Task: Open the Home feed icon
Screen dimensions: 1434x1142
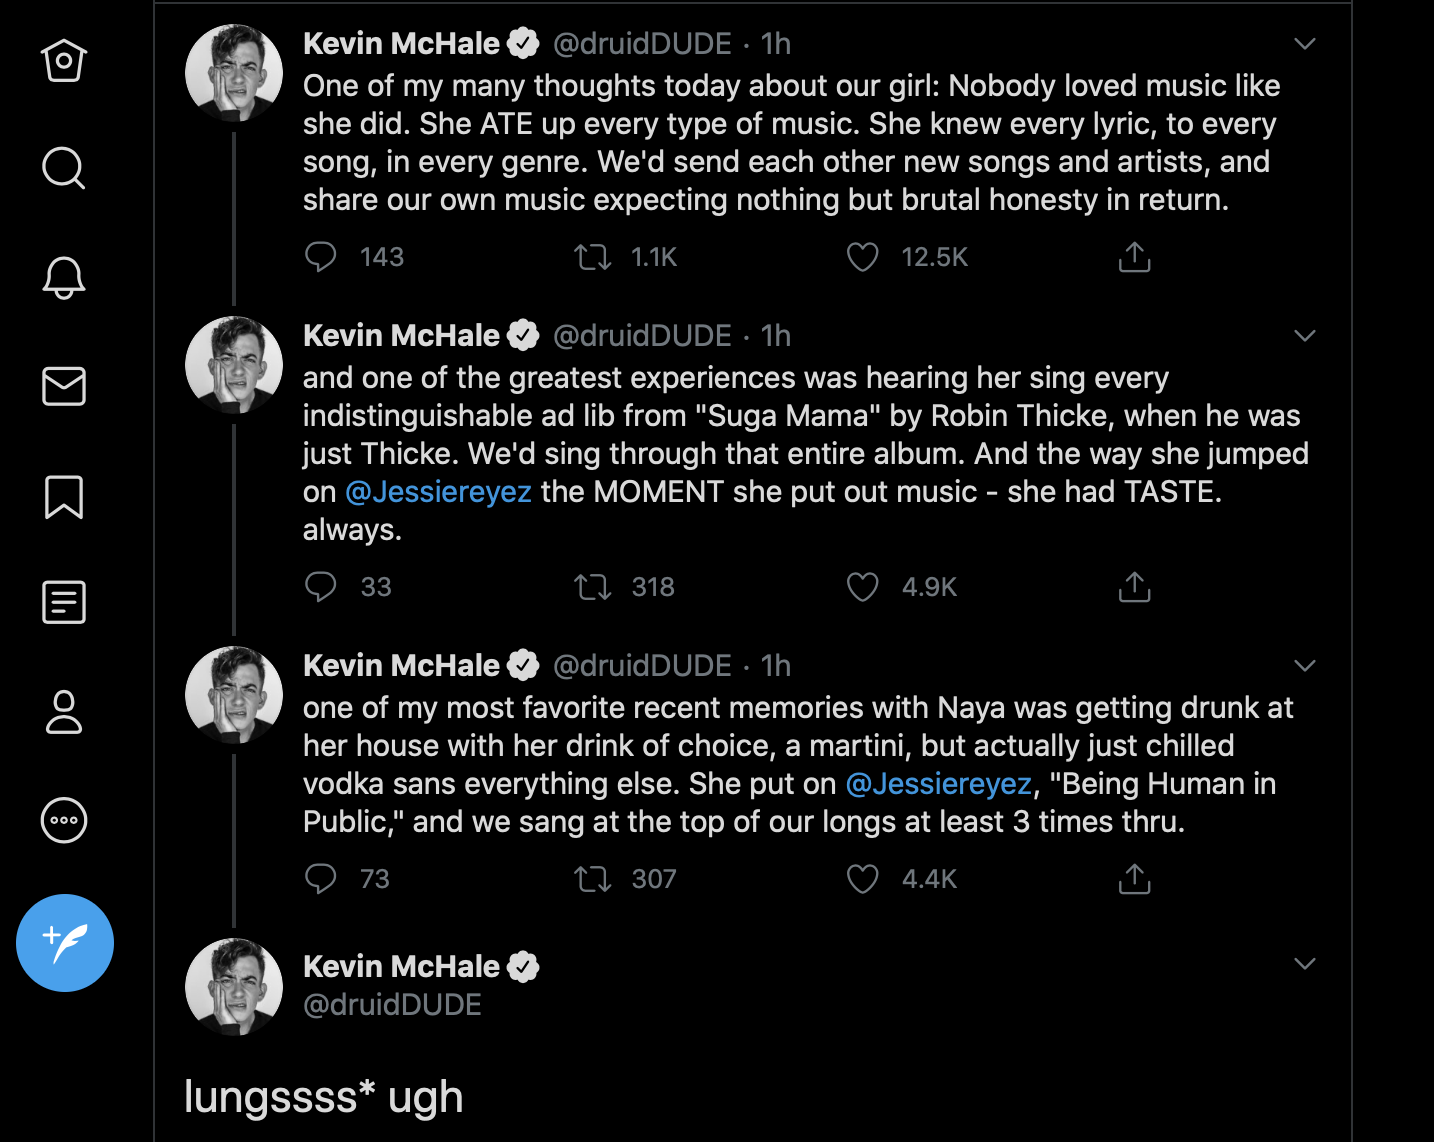Action: coord(64,61)
